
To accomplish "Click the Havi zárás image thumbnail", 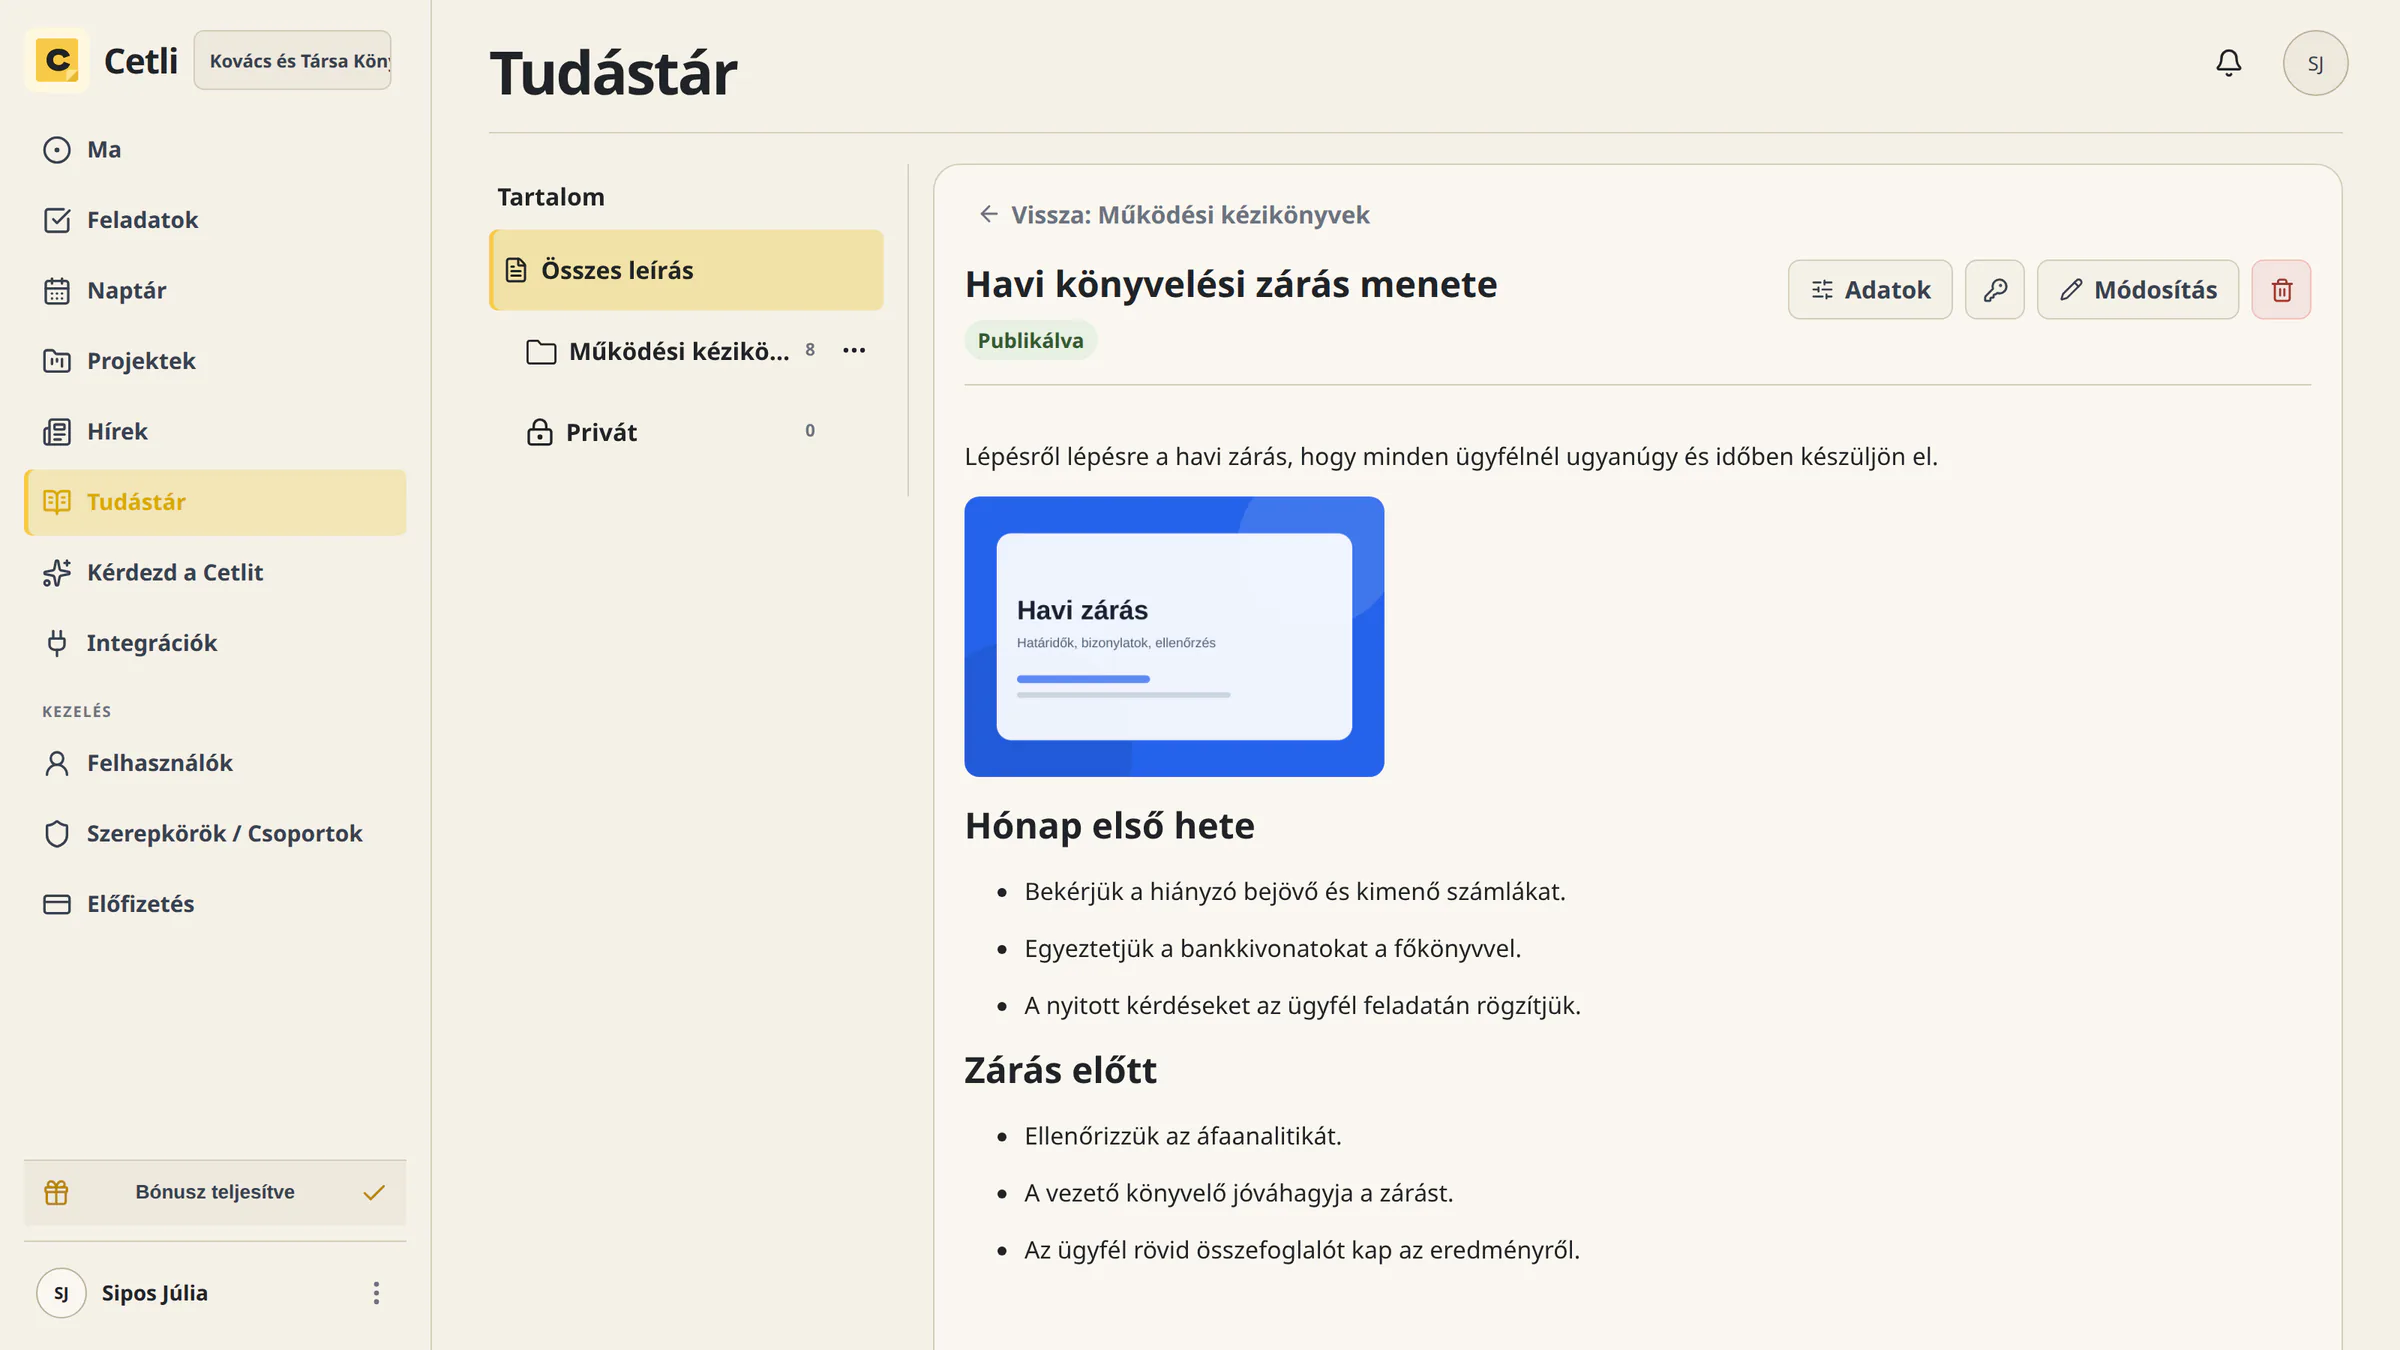I will (x=1174, y=637).
